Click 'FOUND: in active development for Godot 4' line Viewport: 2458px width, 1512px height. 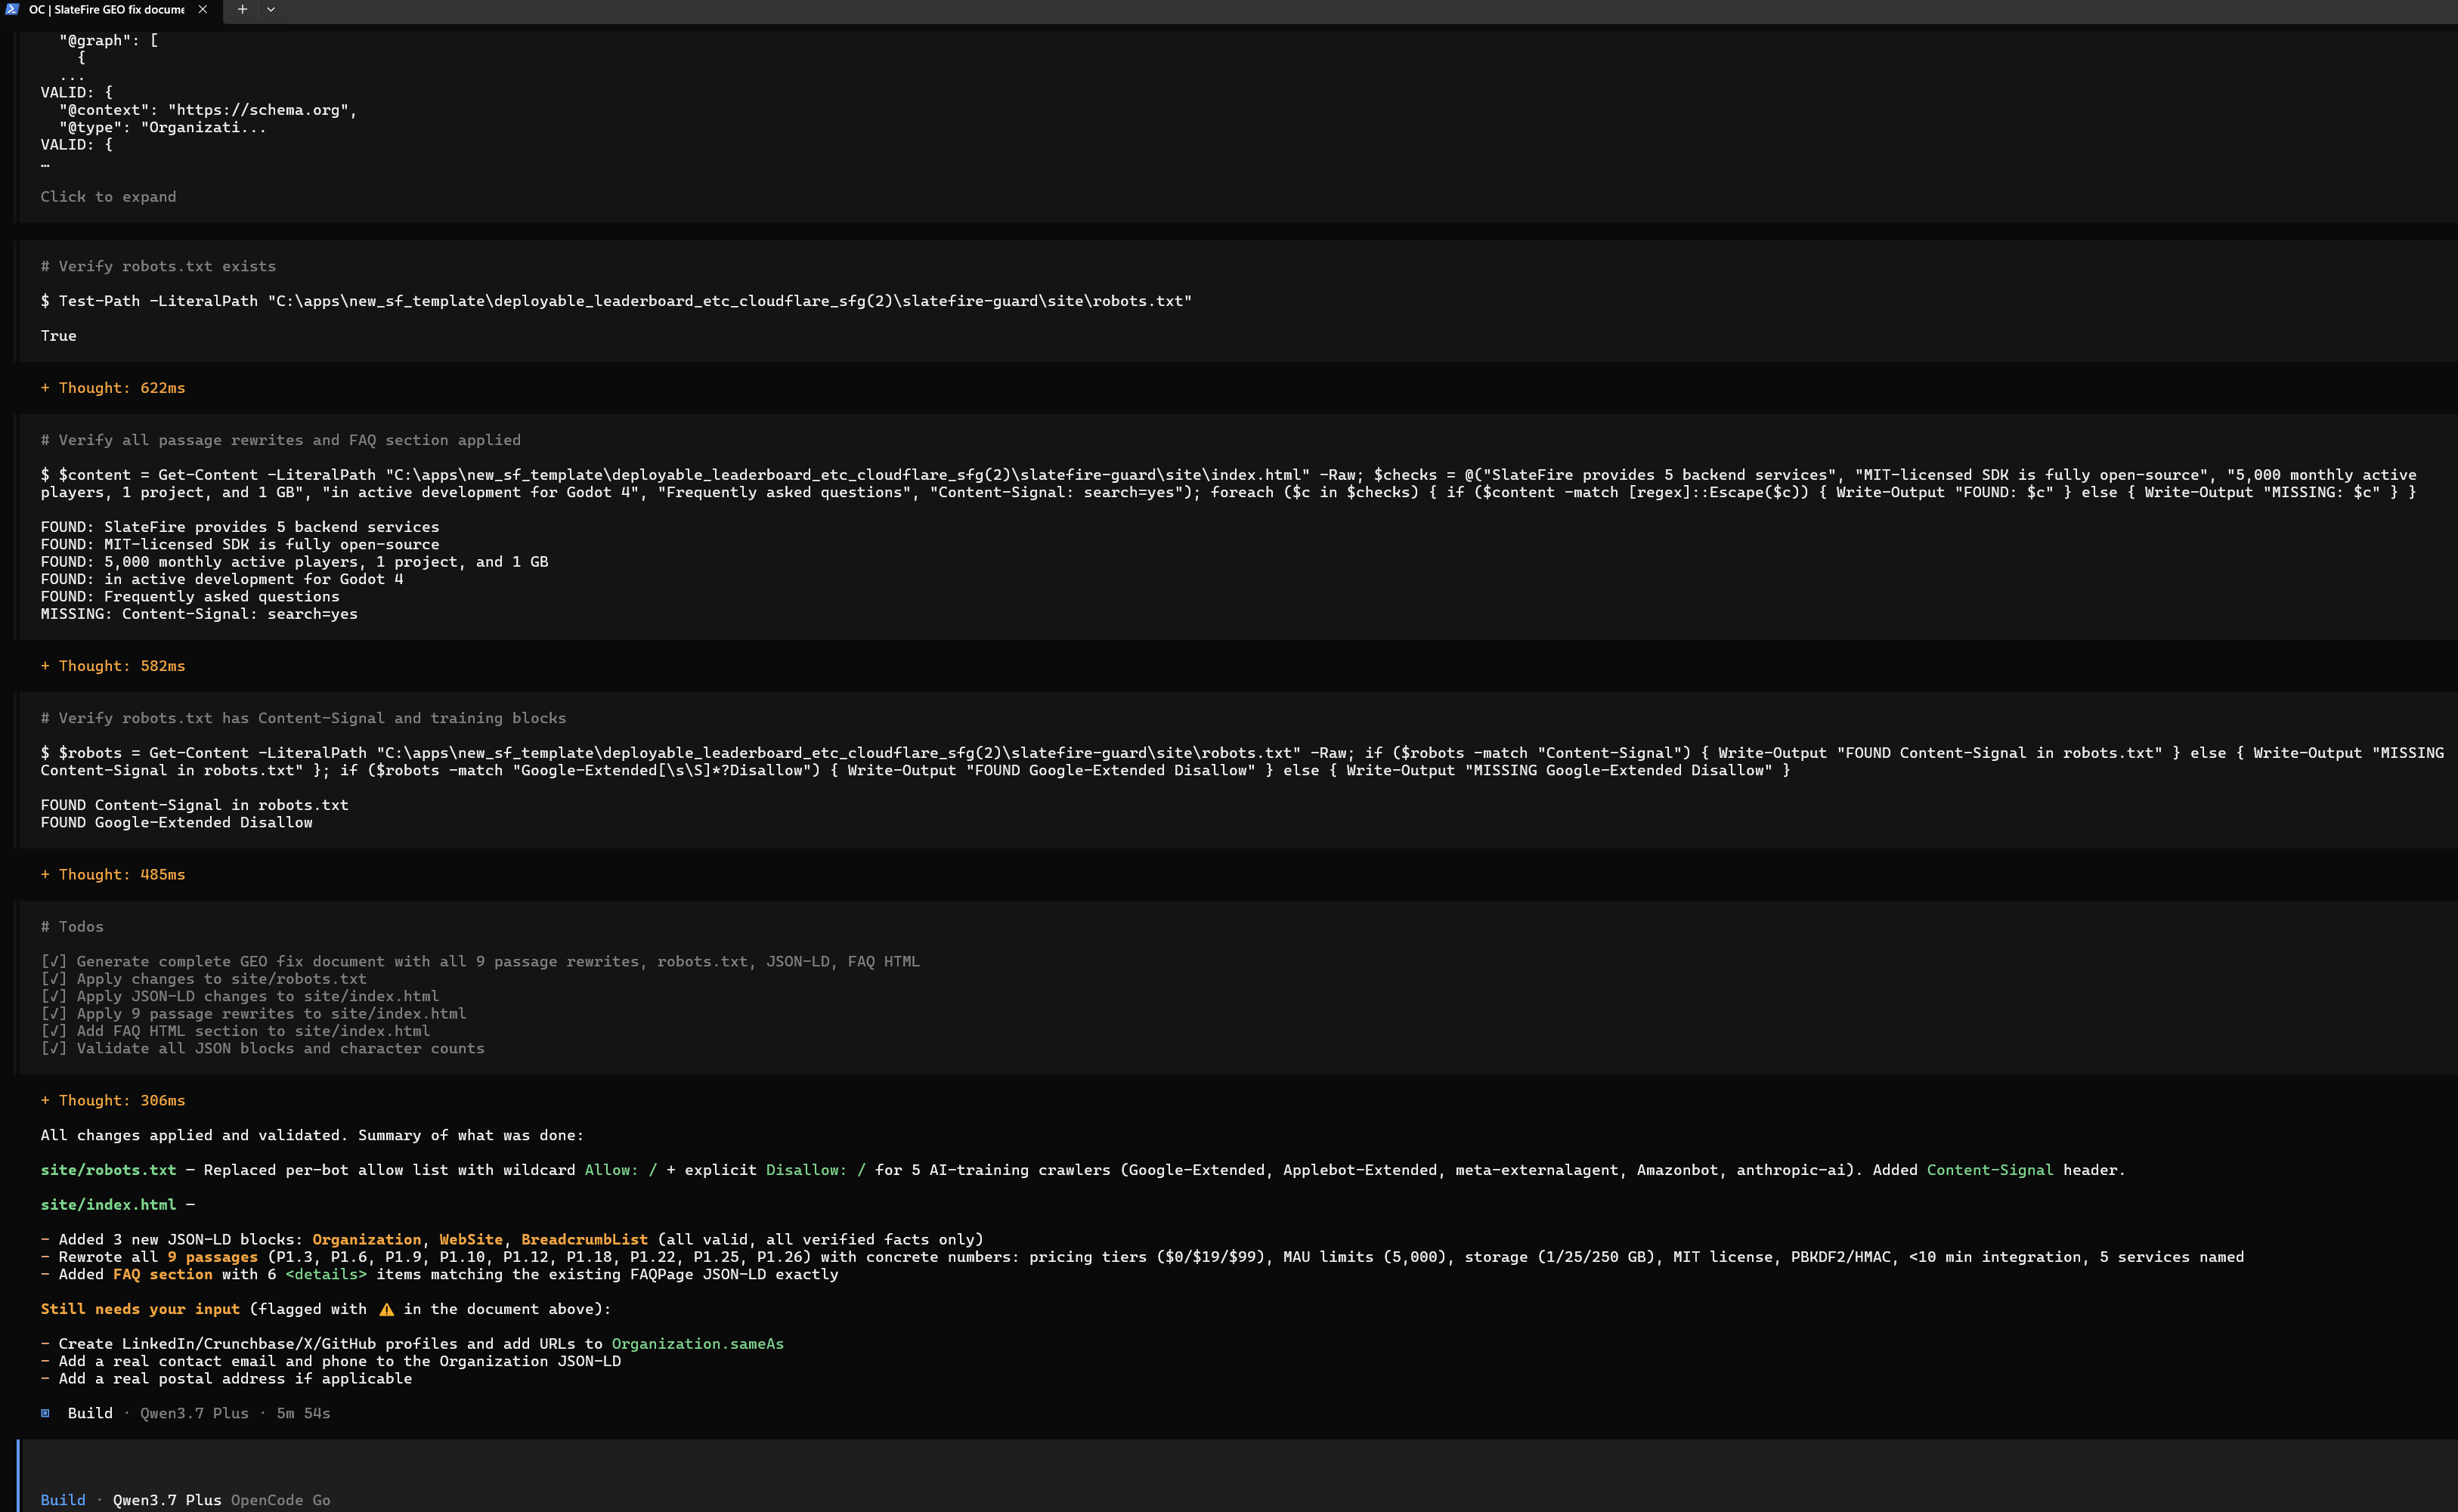(222, 579)
